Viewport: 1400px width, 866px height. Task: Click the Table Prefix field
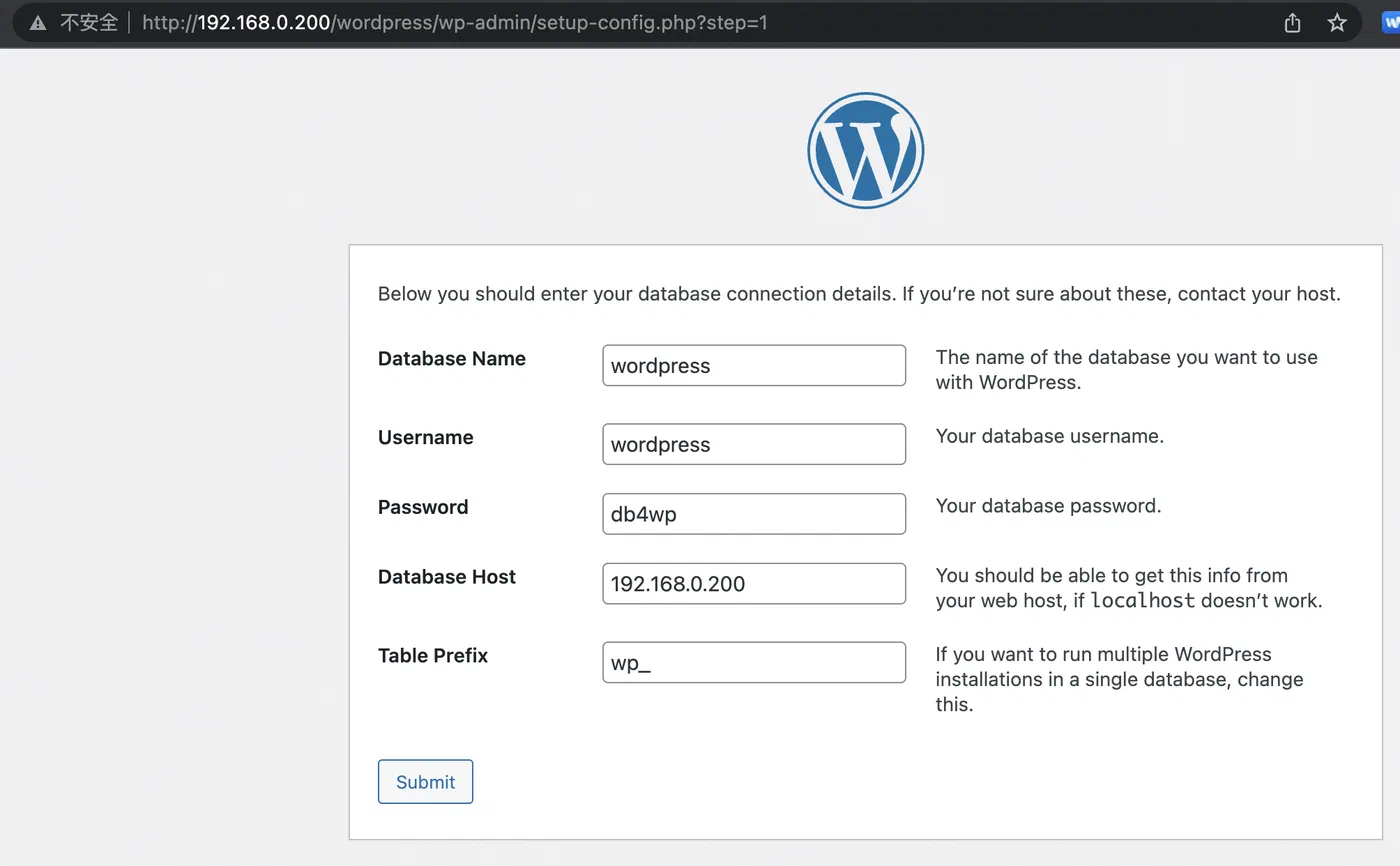(754, 662)
